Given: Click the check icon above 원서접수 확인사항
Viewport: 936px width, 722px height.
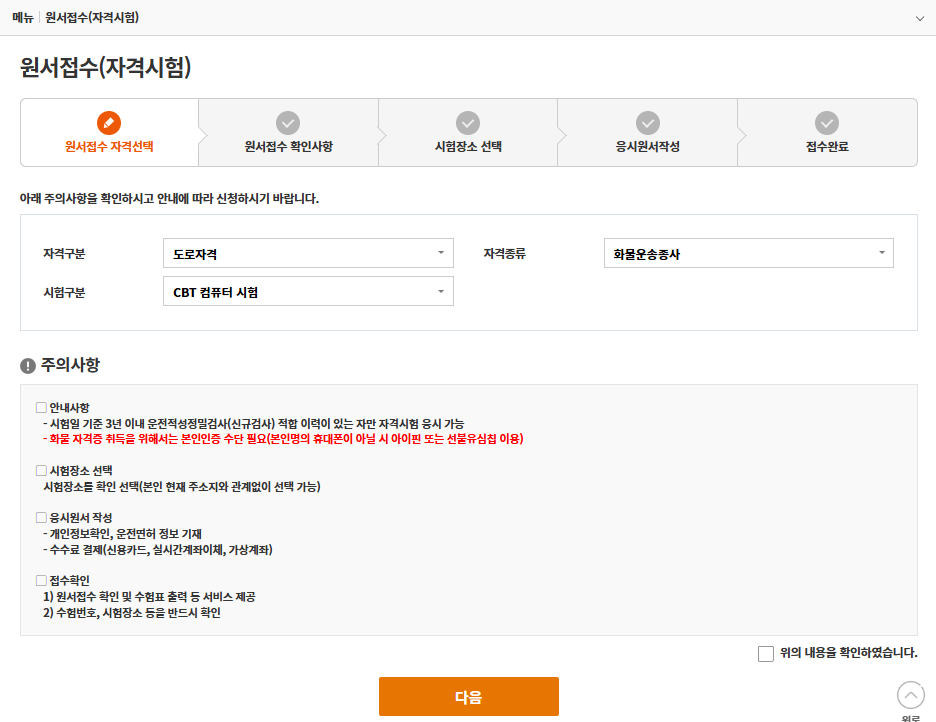Looking at the screenshot, I should (288, 123).
